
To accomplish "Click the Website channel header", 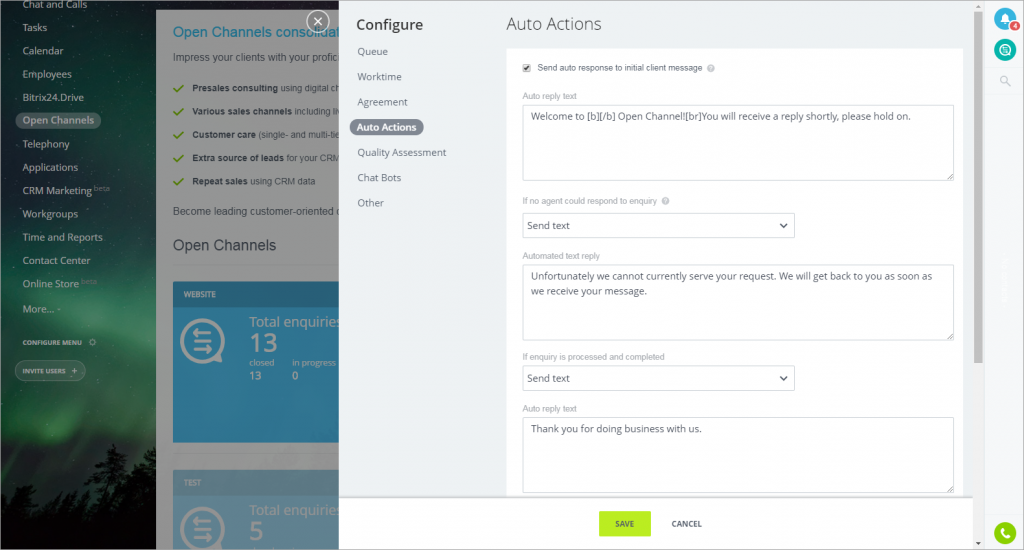I will point(255,295).
